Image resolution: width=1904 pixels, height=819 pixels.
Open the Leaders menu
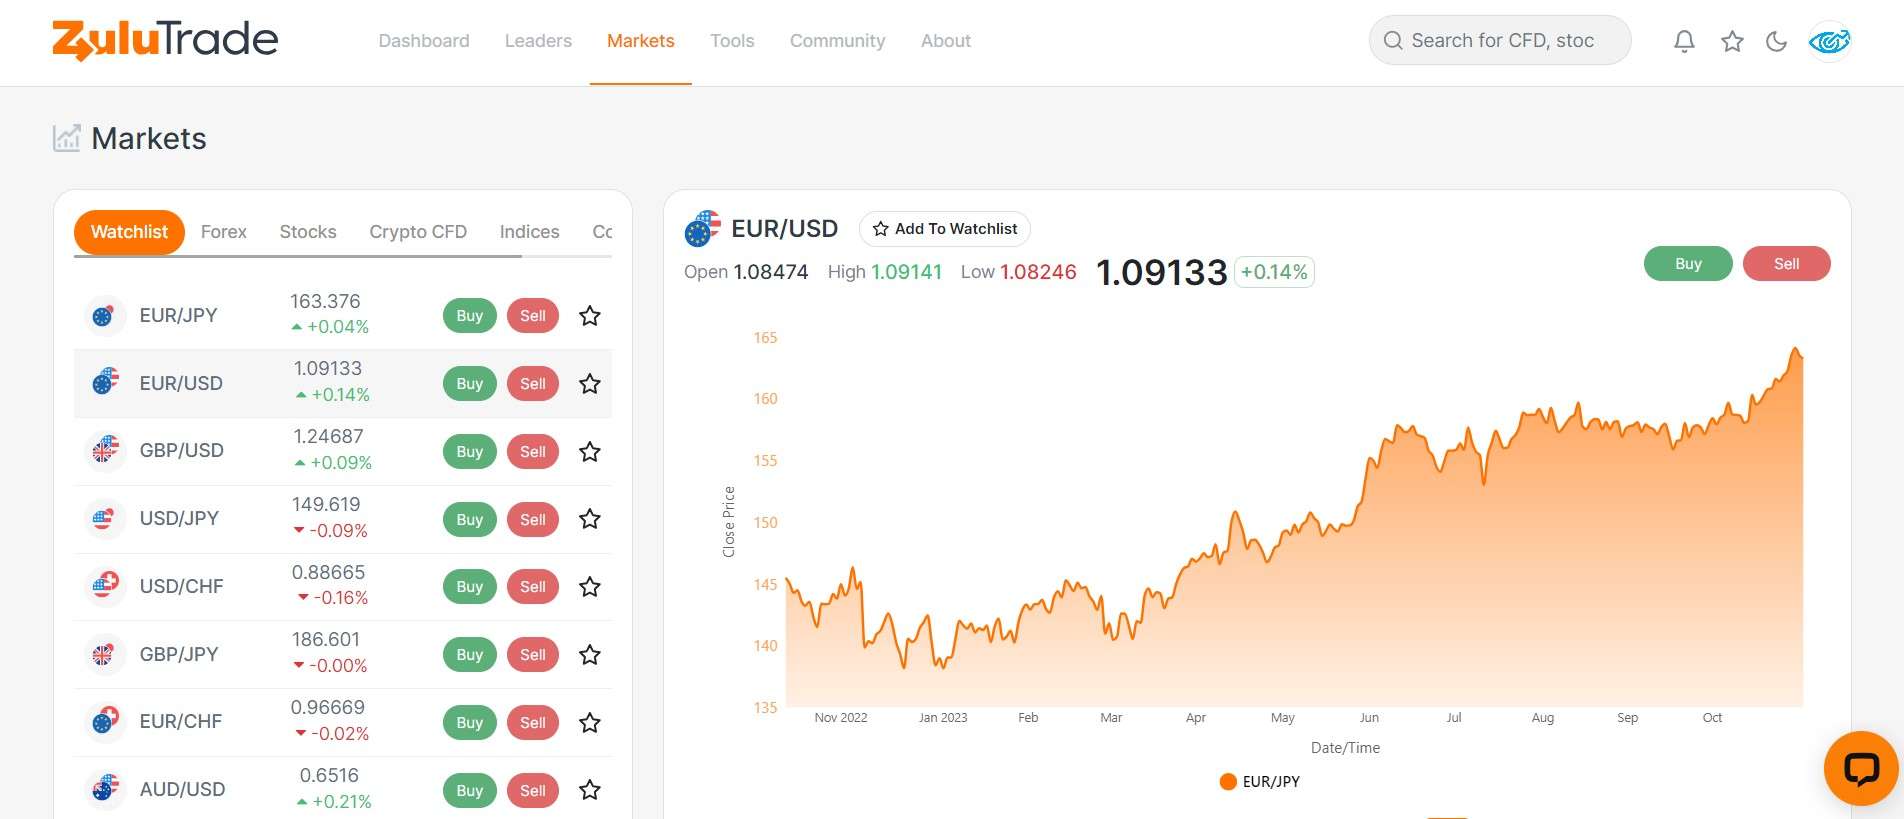point(538,41)
